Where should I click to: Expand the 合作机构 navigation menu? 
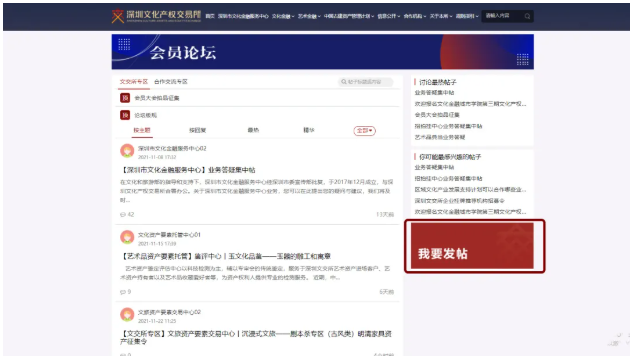(415, 16)
